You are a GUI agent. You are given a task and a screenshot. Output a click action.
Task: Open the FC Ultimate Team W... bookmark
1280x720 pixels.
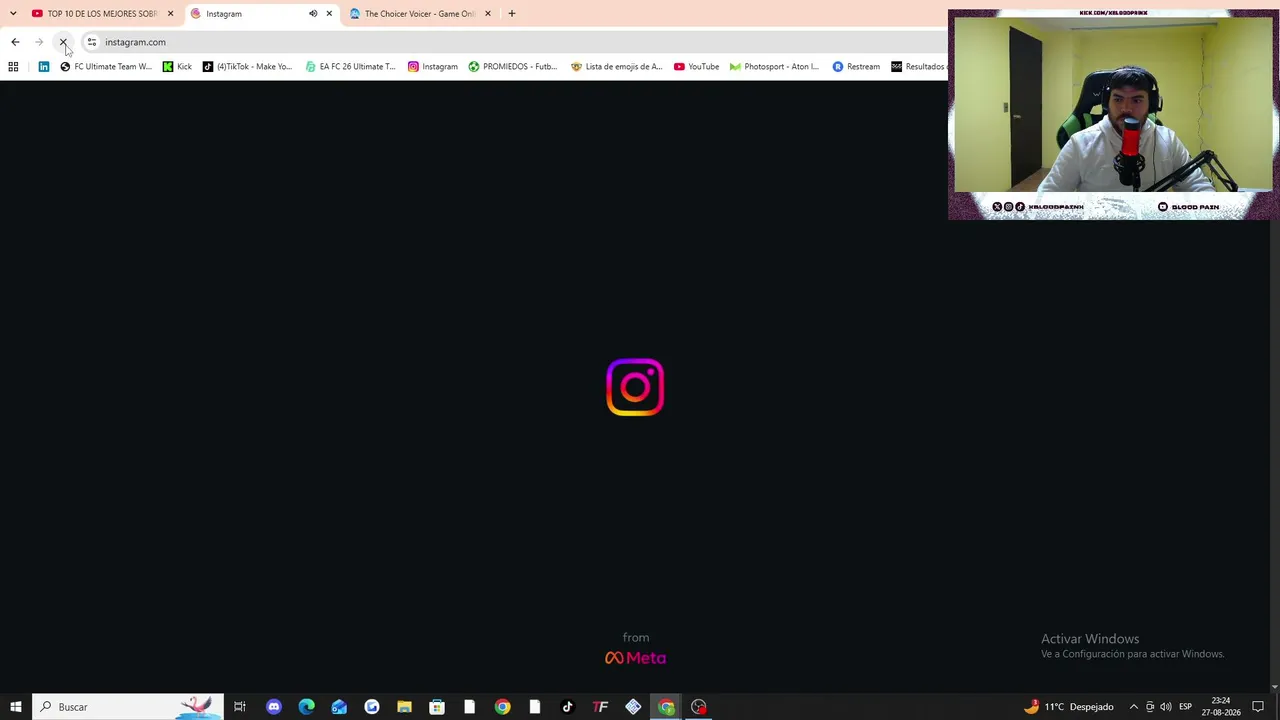tap(106, 67)
